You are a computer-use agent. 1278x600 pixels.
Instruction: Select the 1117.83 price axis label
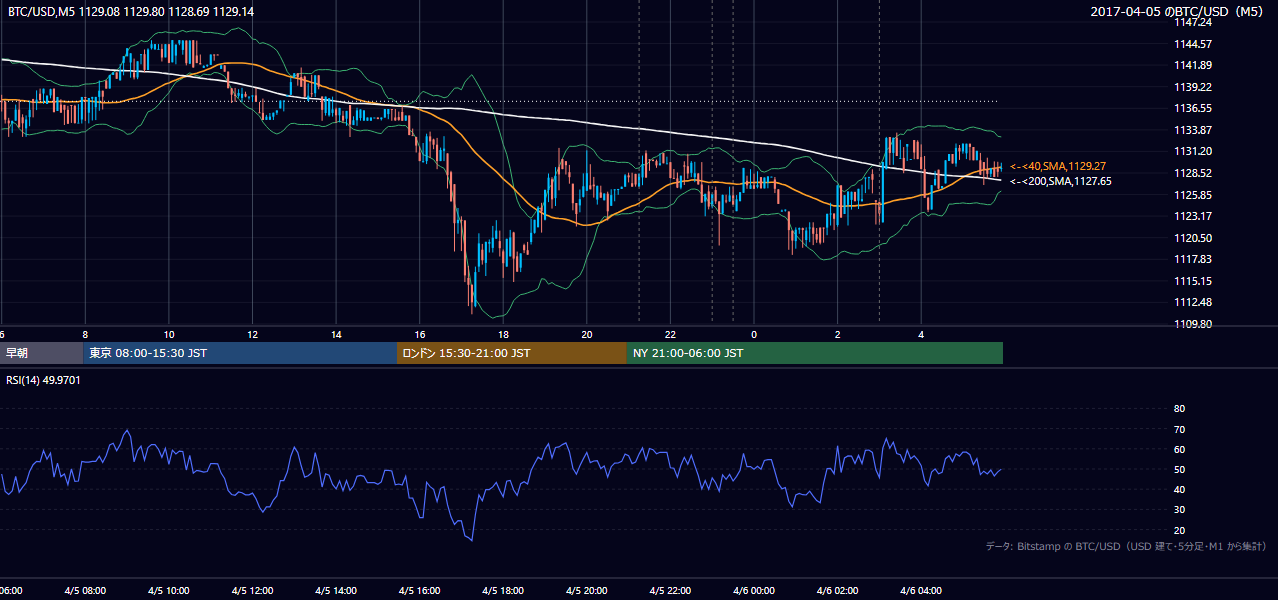(1194, 259)
